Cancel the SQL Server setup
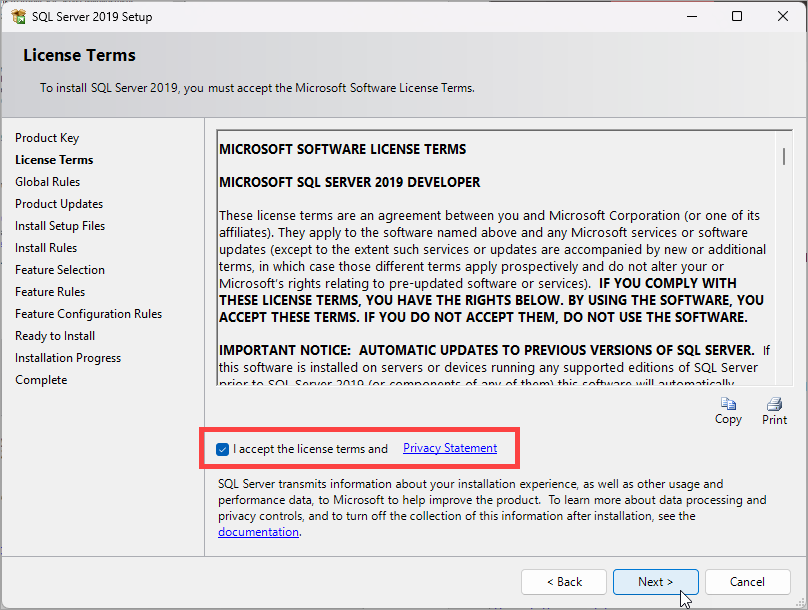 [747, 582]
